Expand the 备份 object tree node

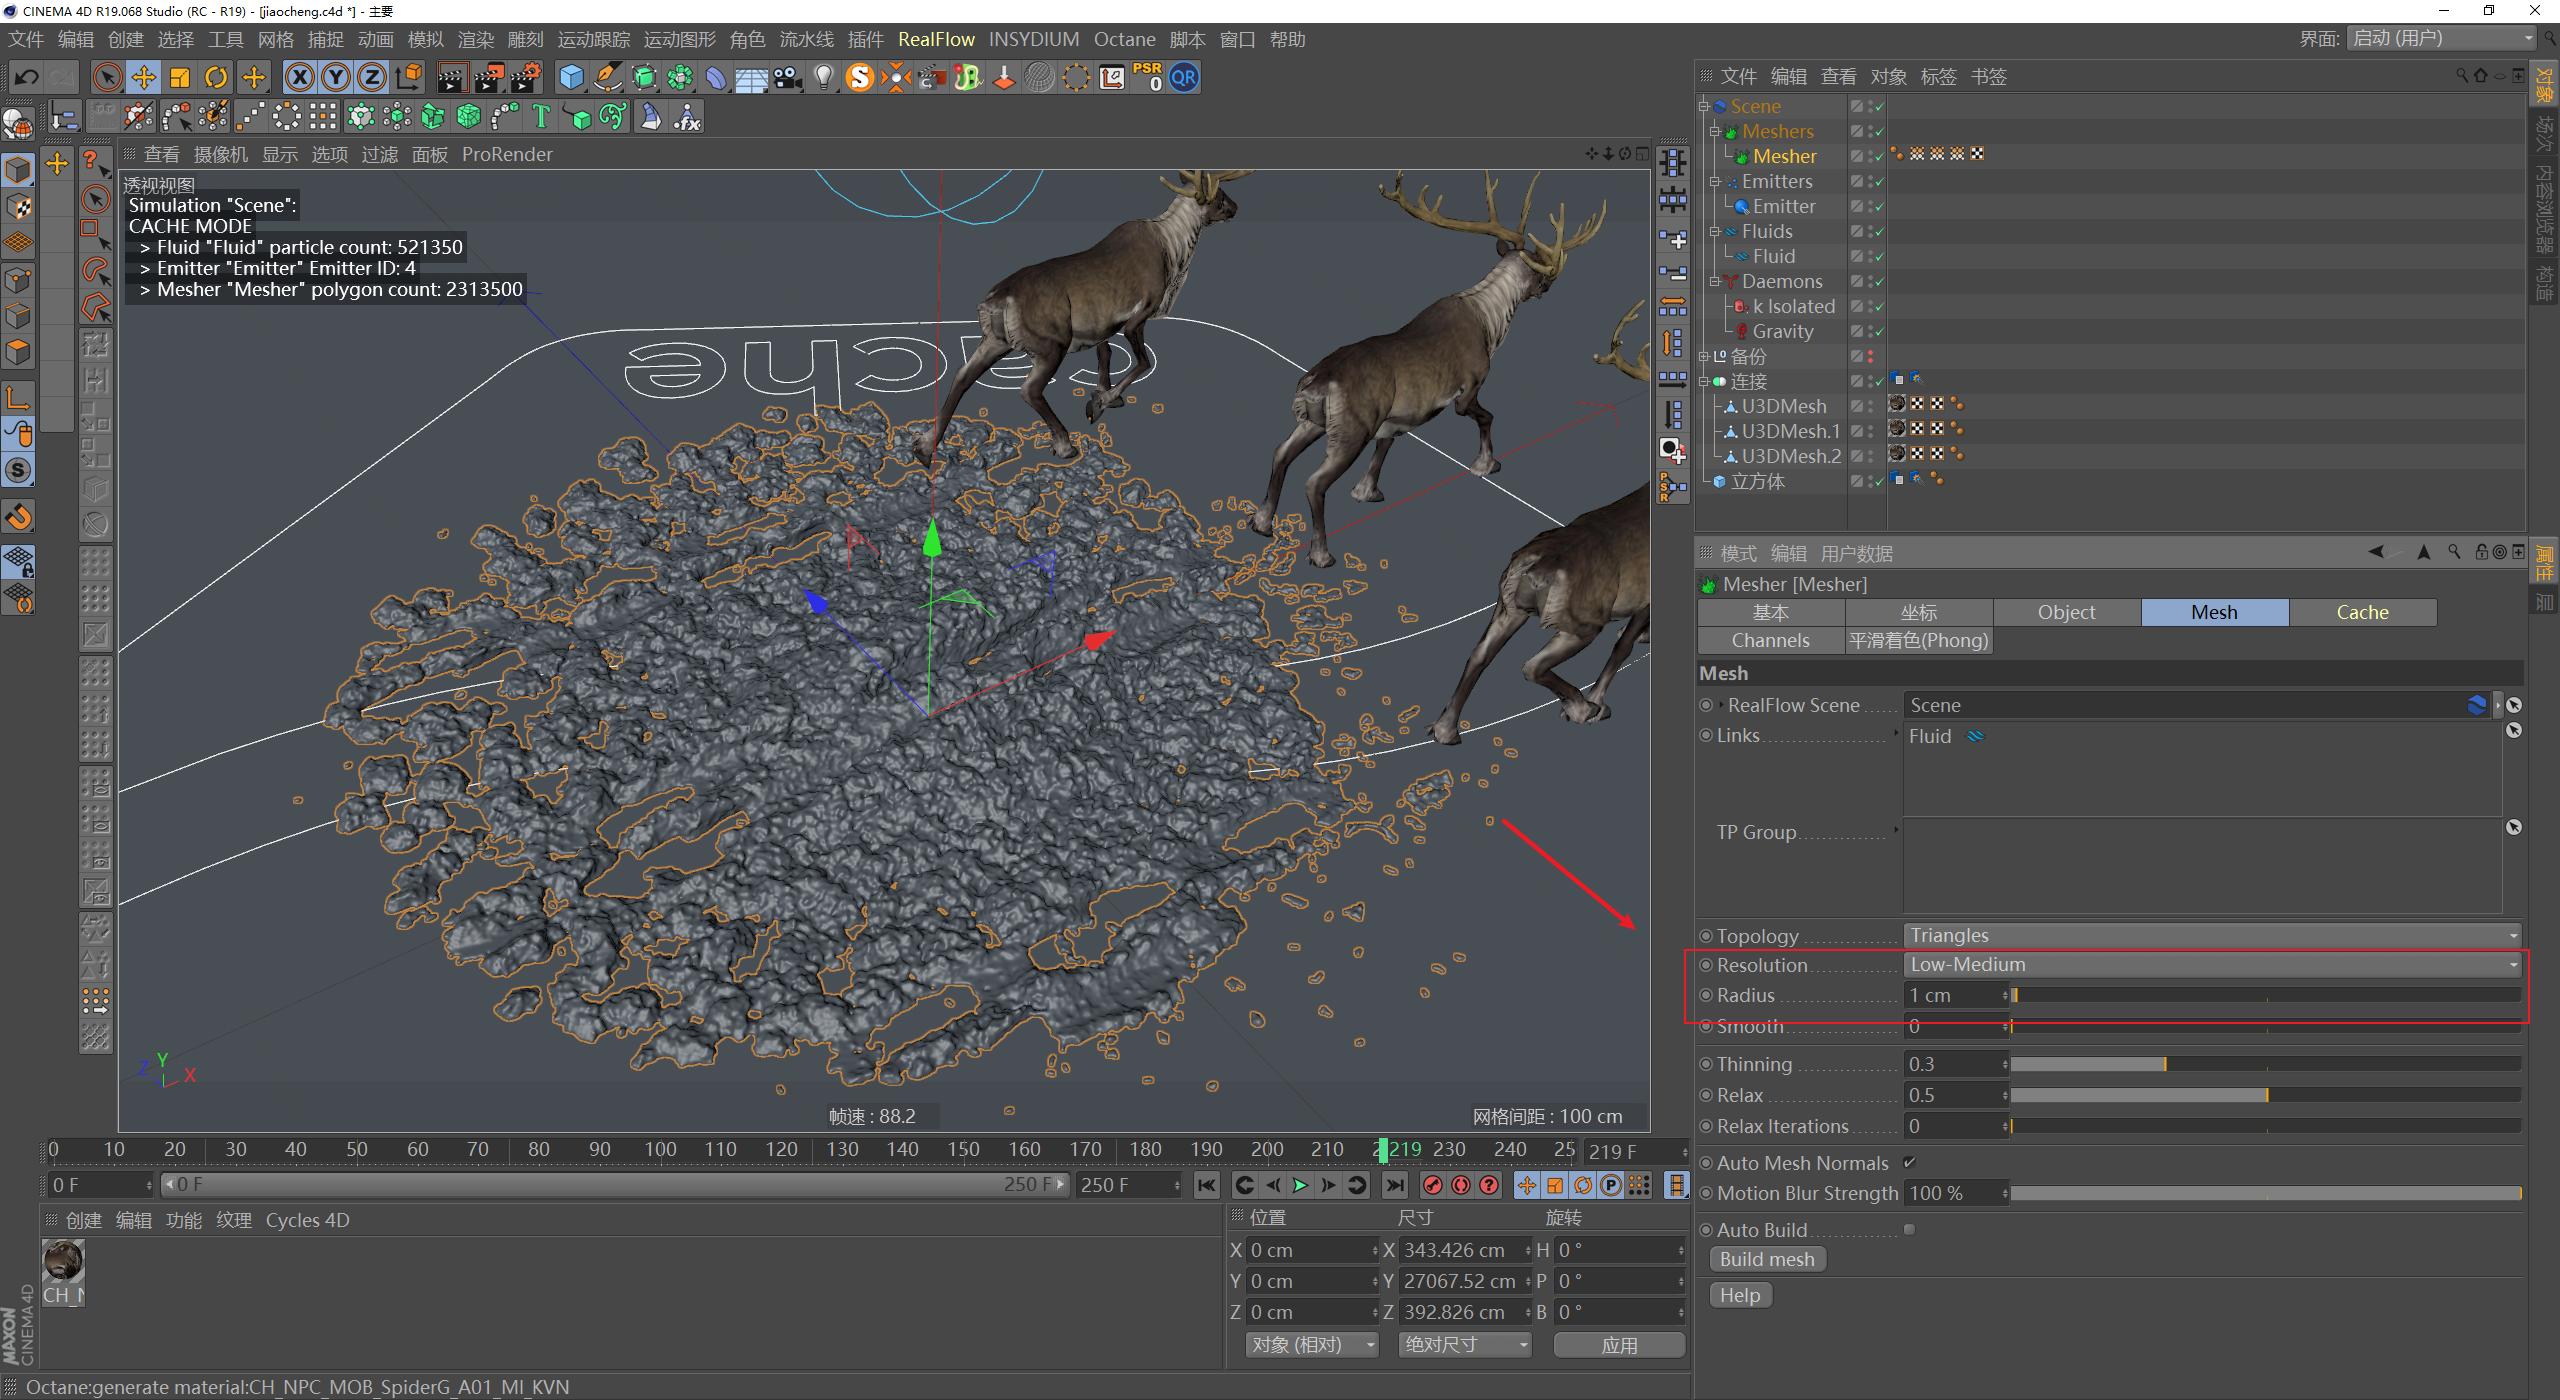coord(1704,356)
